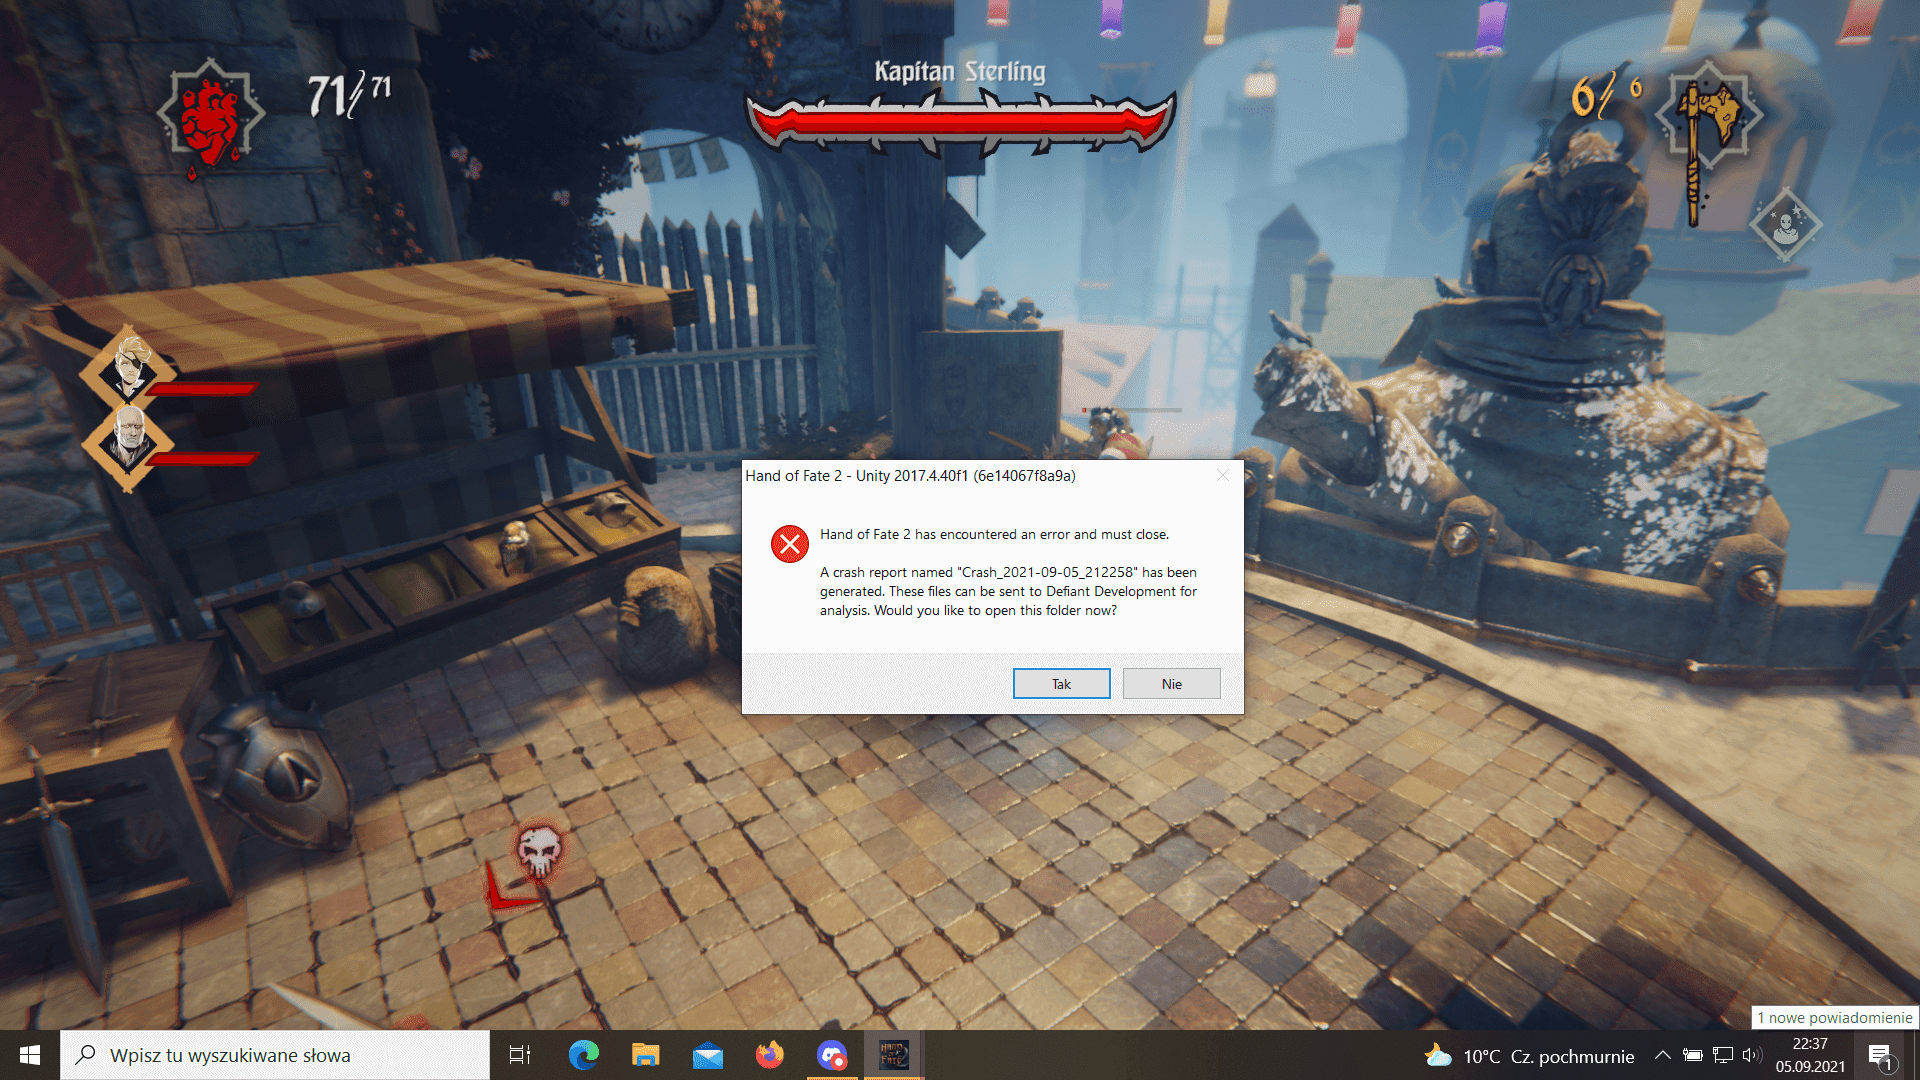Open the Windows Start menu
The height and width of the screenshot is (1080, 1920).
30,1055
